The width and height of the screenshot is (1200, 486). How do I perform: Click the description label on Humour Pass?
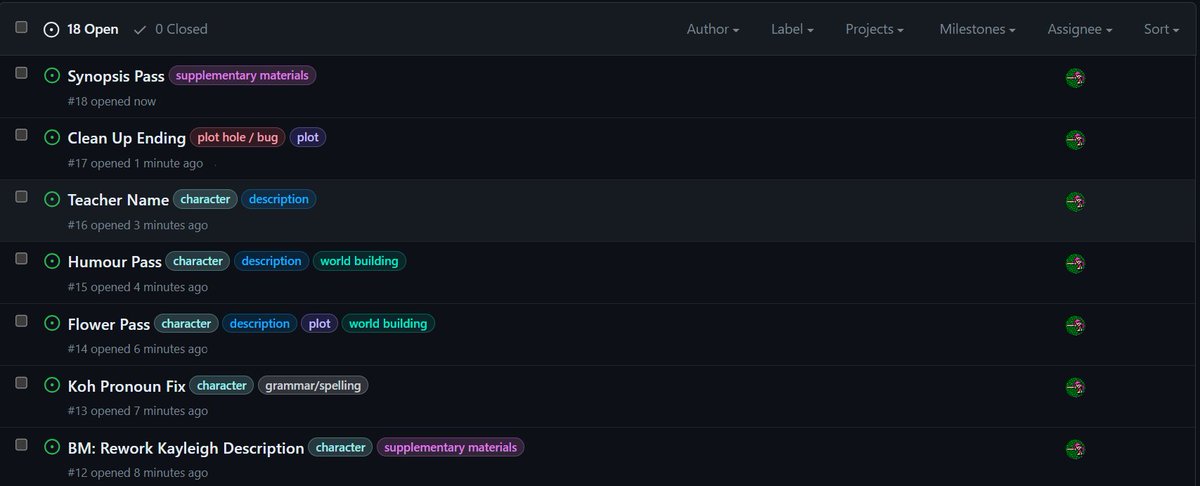point(271,262)
